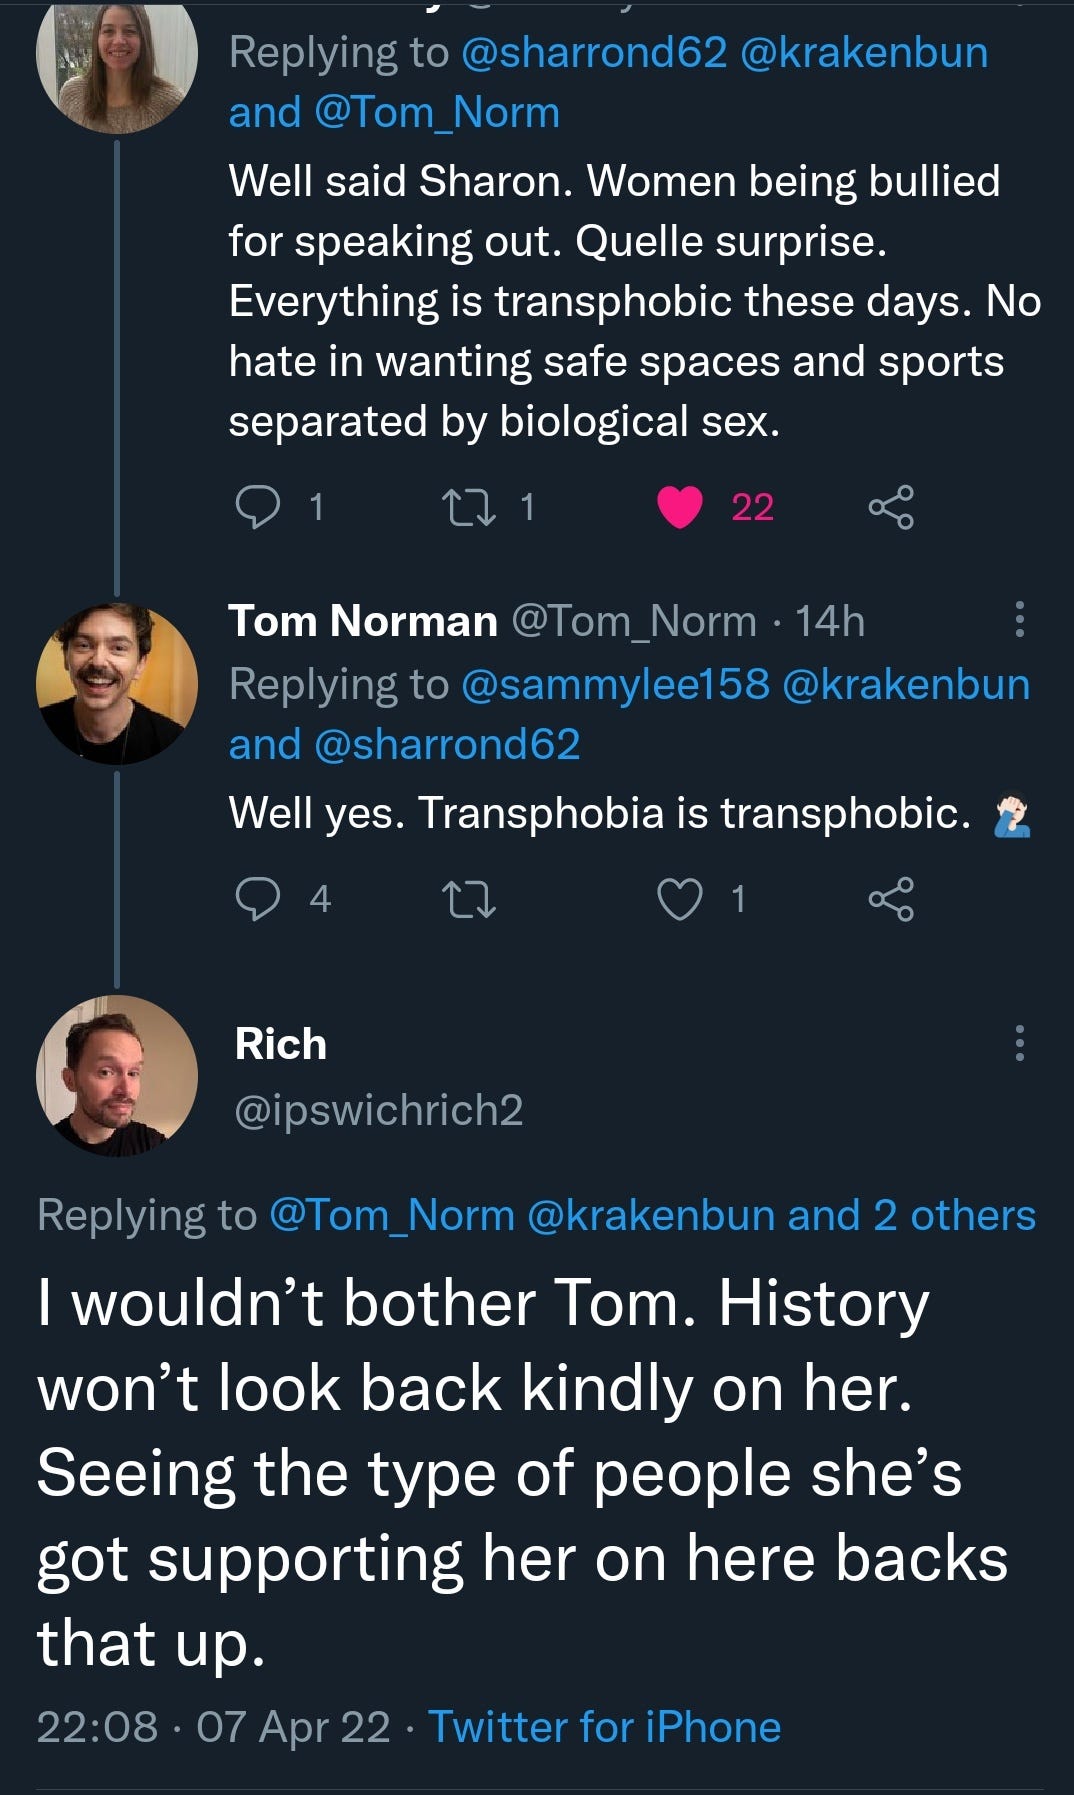The height and width of the screenshot is (1795, 1074).
Task: Like Tom Norman's tweet
Action: pos(680,898)
